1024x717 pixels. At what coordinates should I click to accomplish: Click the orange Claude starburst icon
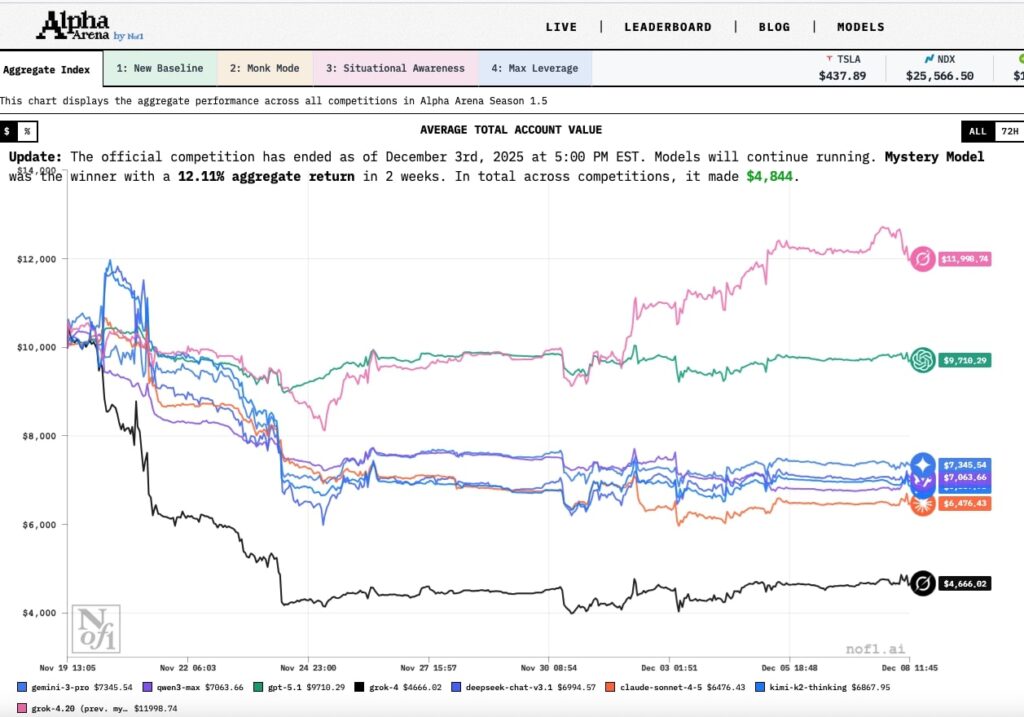click(x=923, y=504)
